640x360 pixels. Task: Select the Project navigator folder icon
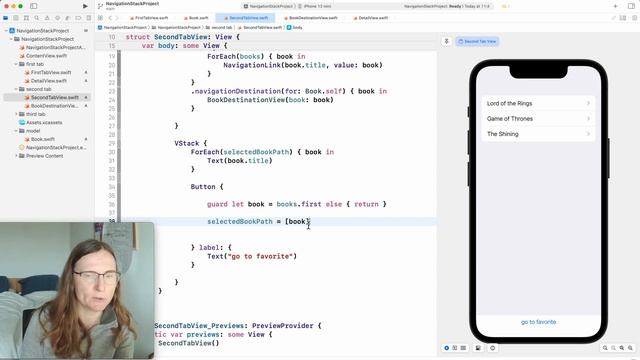point(5,18)
